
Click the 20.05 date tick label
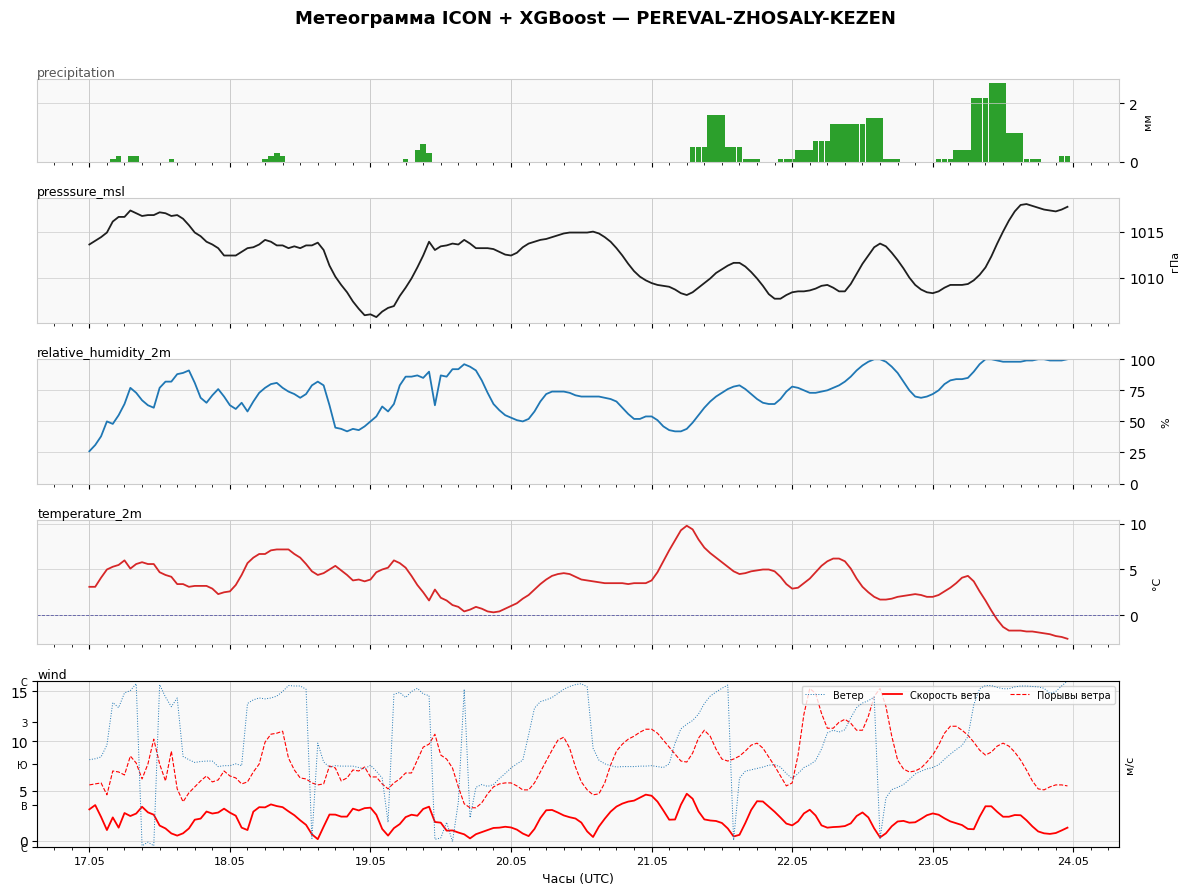[x=511, y=861]
